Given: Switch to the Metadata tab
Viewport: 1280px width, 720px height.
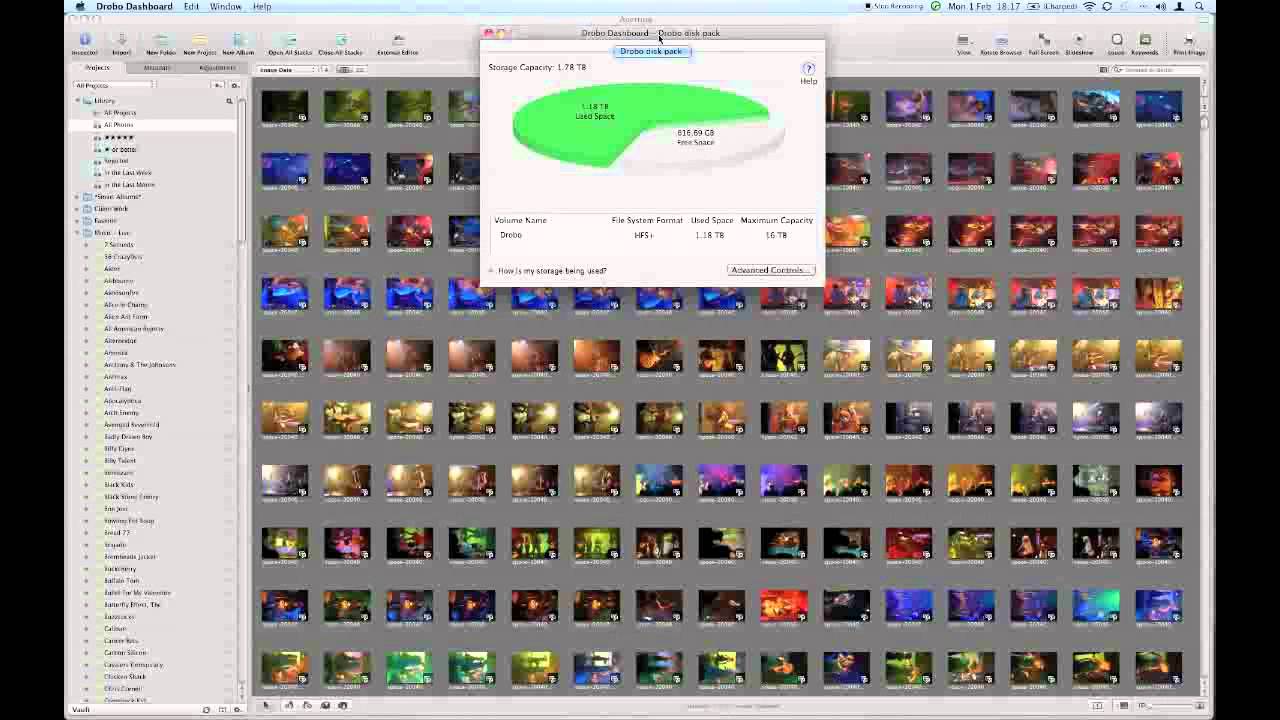Looking at the screenshot, I should [157, 68].
